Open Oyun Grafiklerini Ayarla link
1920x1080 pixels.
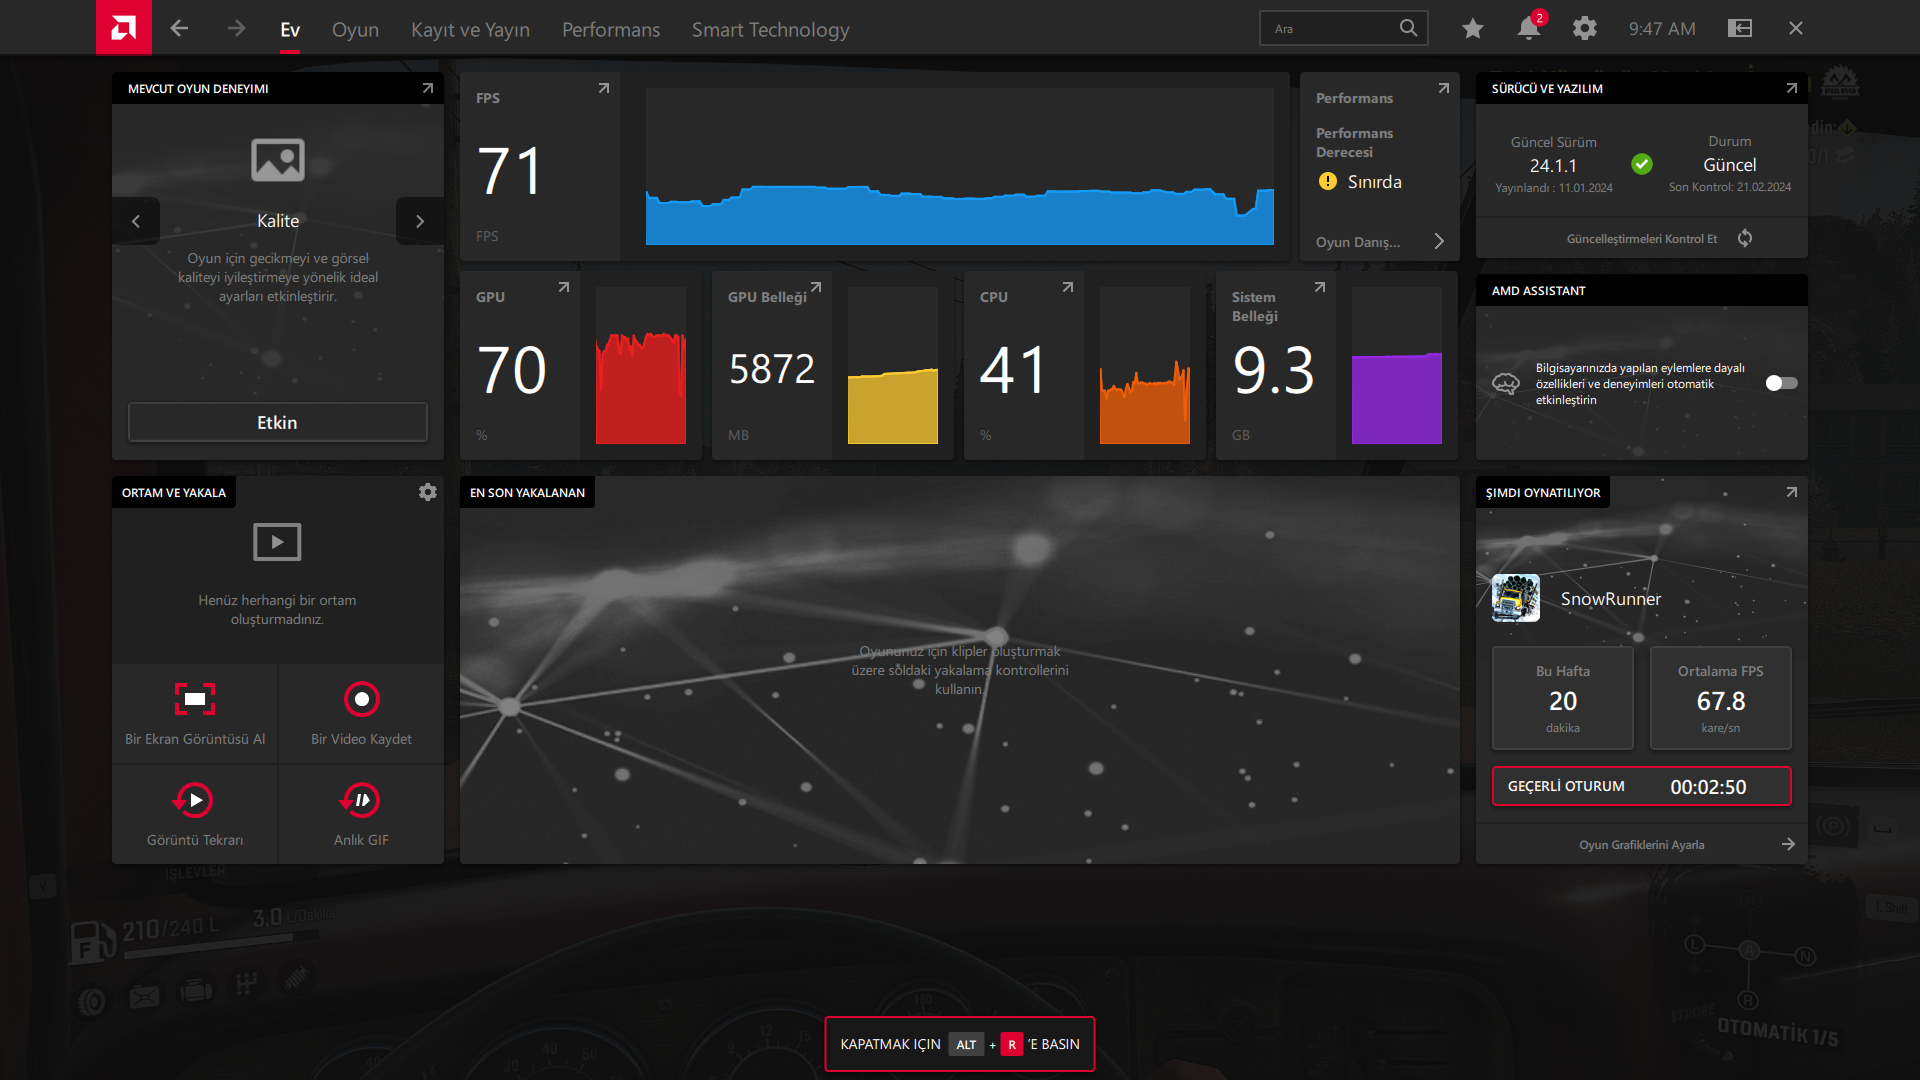pos(1642,845)
